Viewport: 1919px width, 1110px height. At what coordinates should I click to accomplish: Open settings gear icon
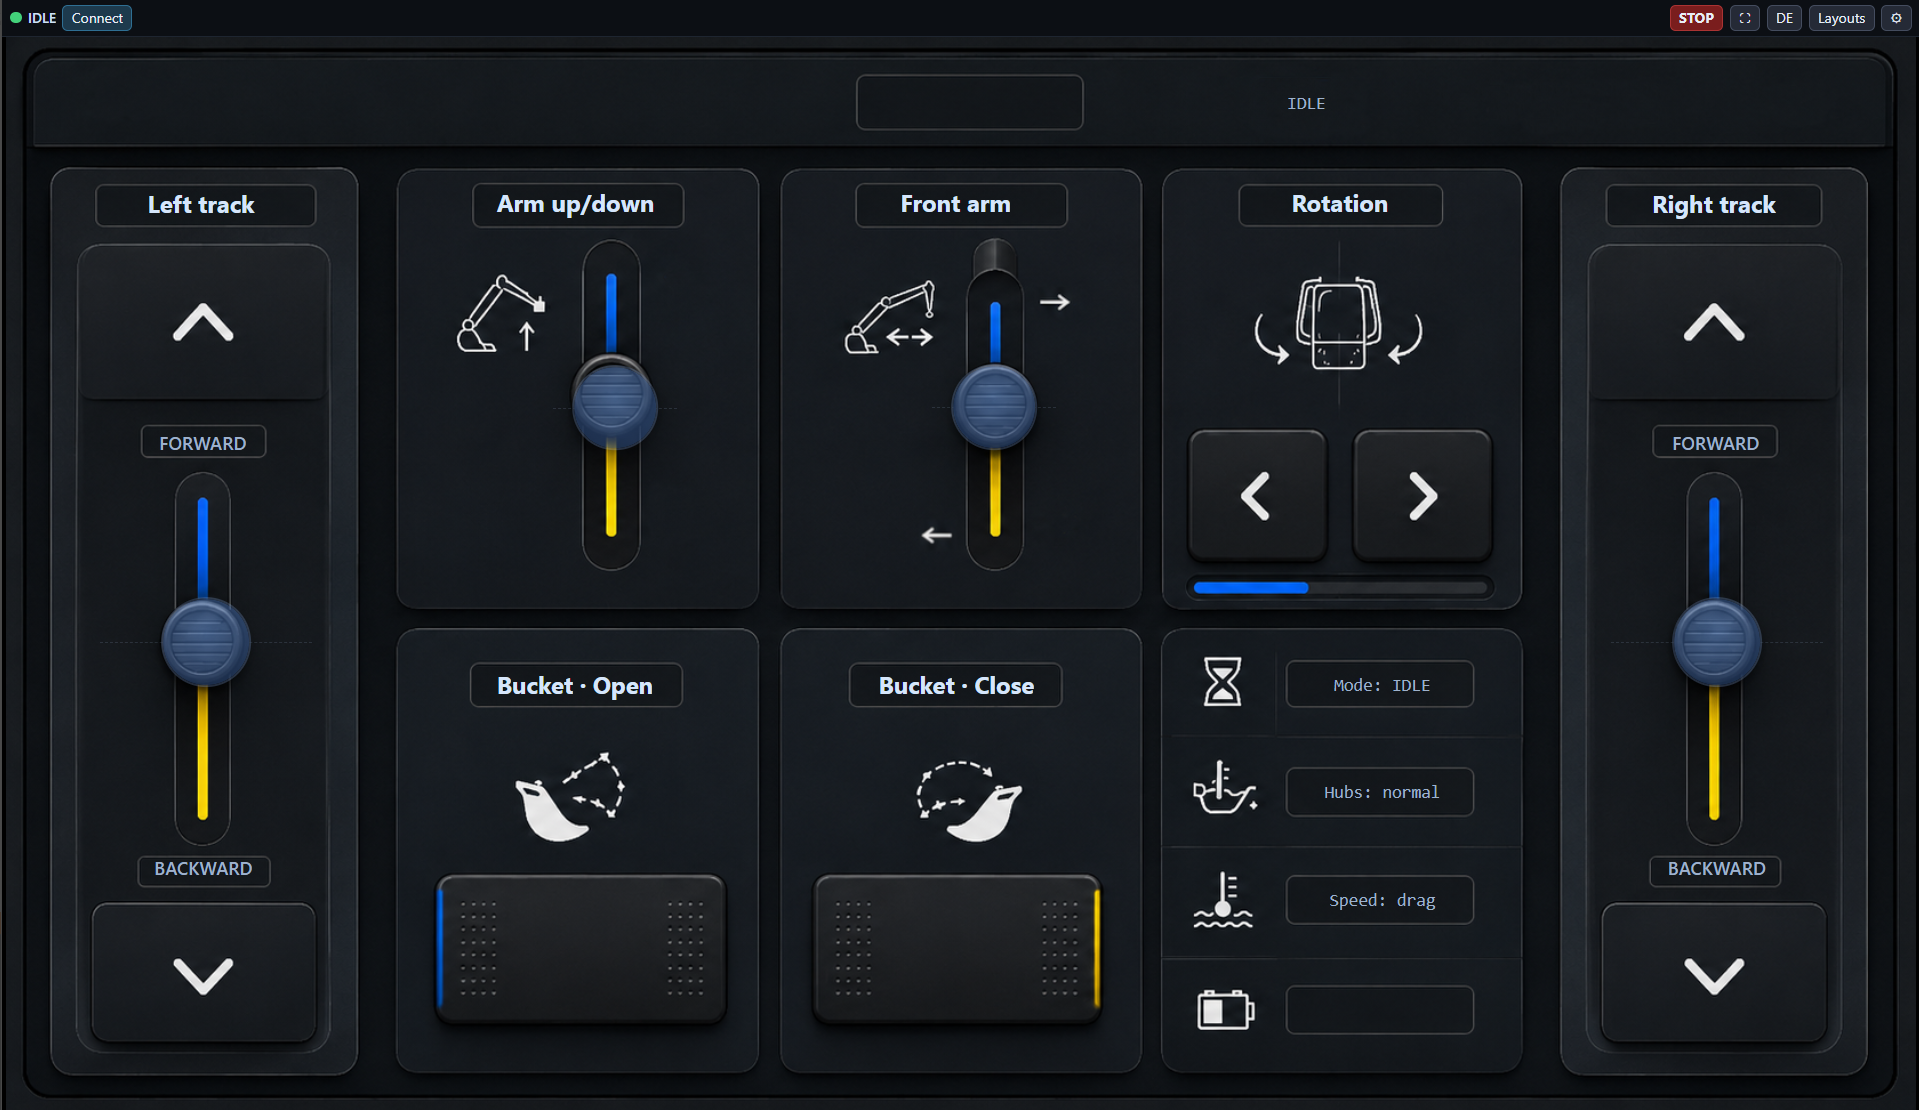click(x=1896, y=18)
